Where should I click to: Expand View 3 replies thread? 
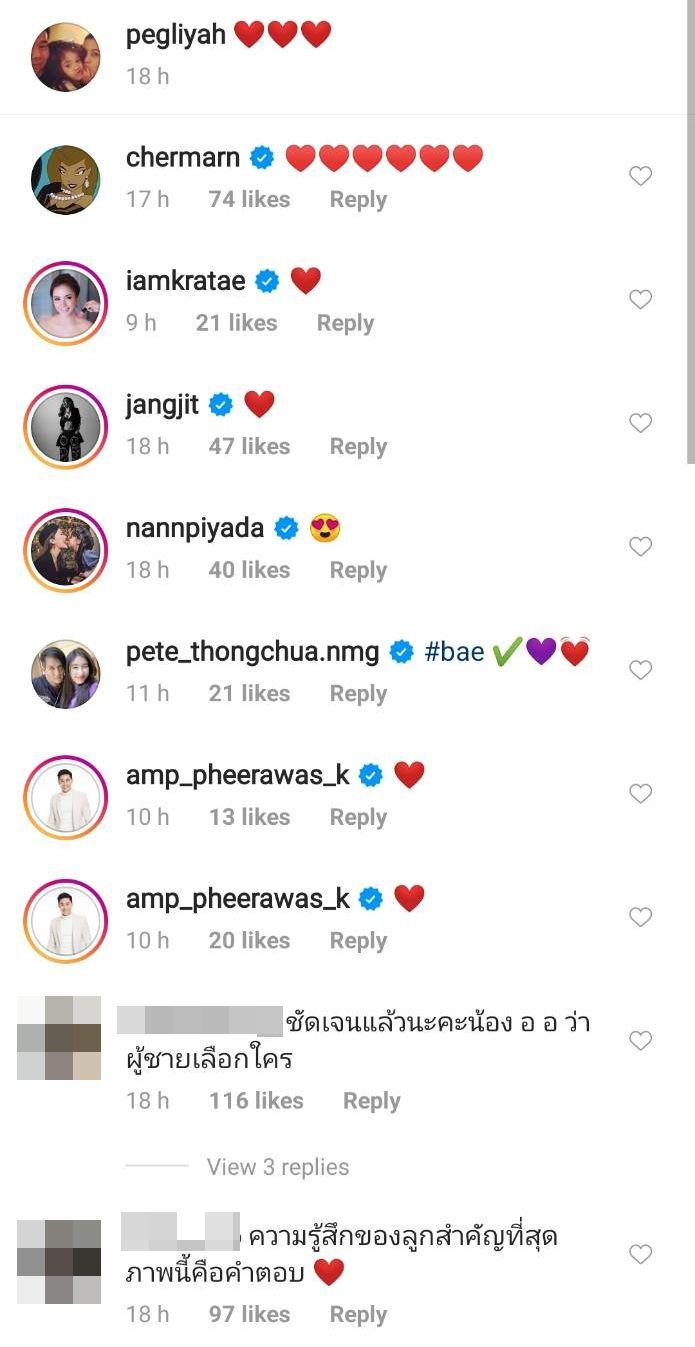click(x=277, y=1167)
